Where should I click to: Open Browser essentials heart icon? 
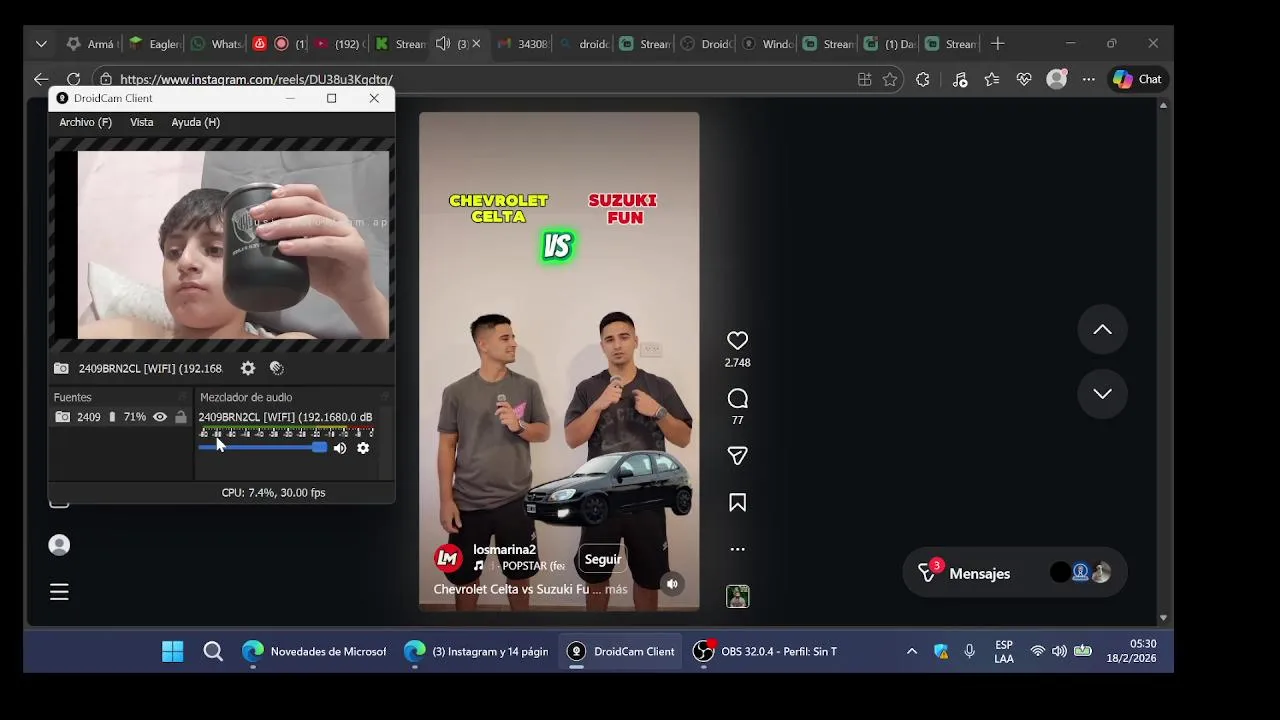[1024, 79]
